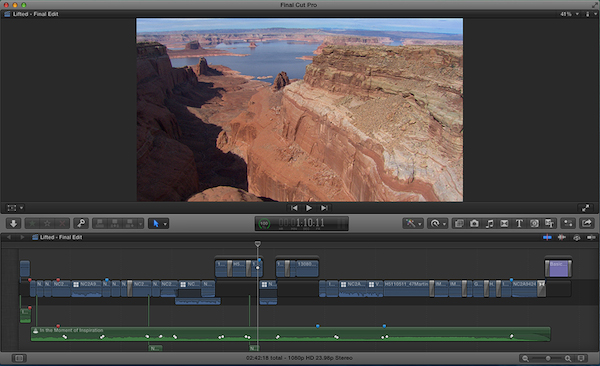The height and width of the screenshot is (366, 600).
Task: Connect clip to primary storyline button
Action: point(100,224)
